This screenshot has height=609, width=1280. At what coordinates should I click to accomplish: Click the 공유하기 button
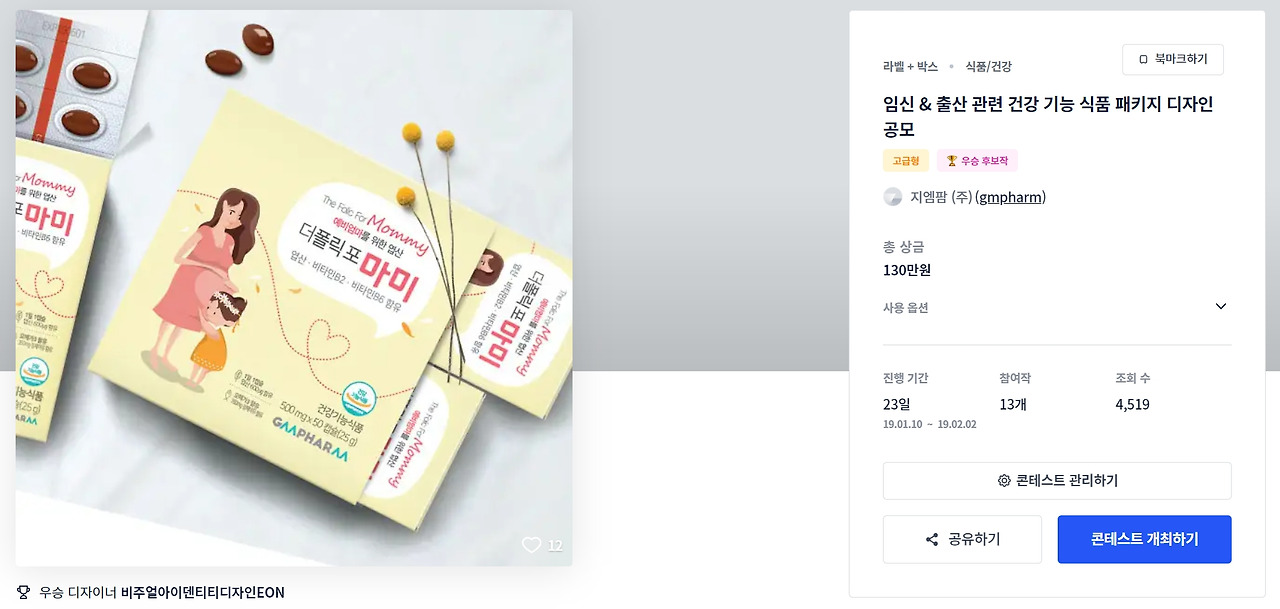click(962, 540)
